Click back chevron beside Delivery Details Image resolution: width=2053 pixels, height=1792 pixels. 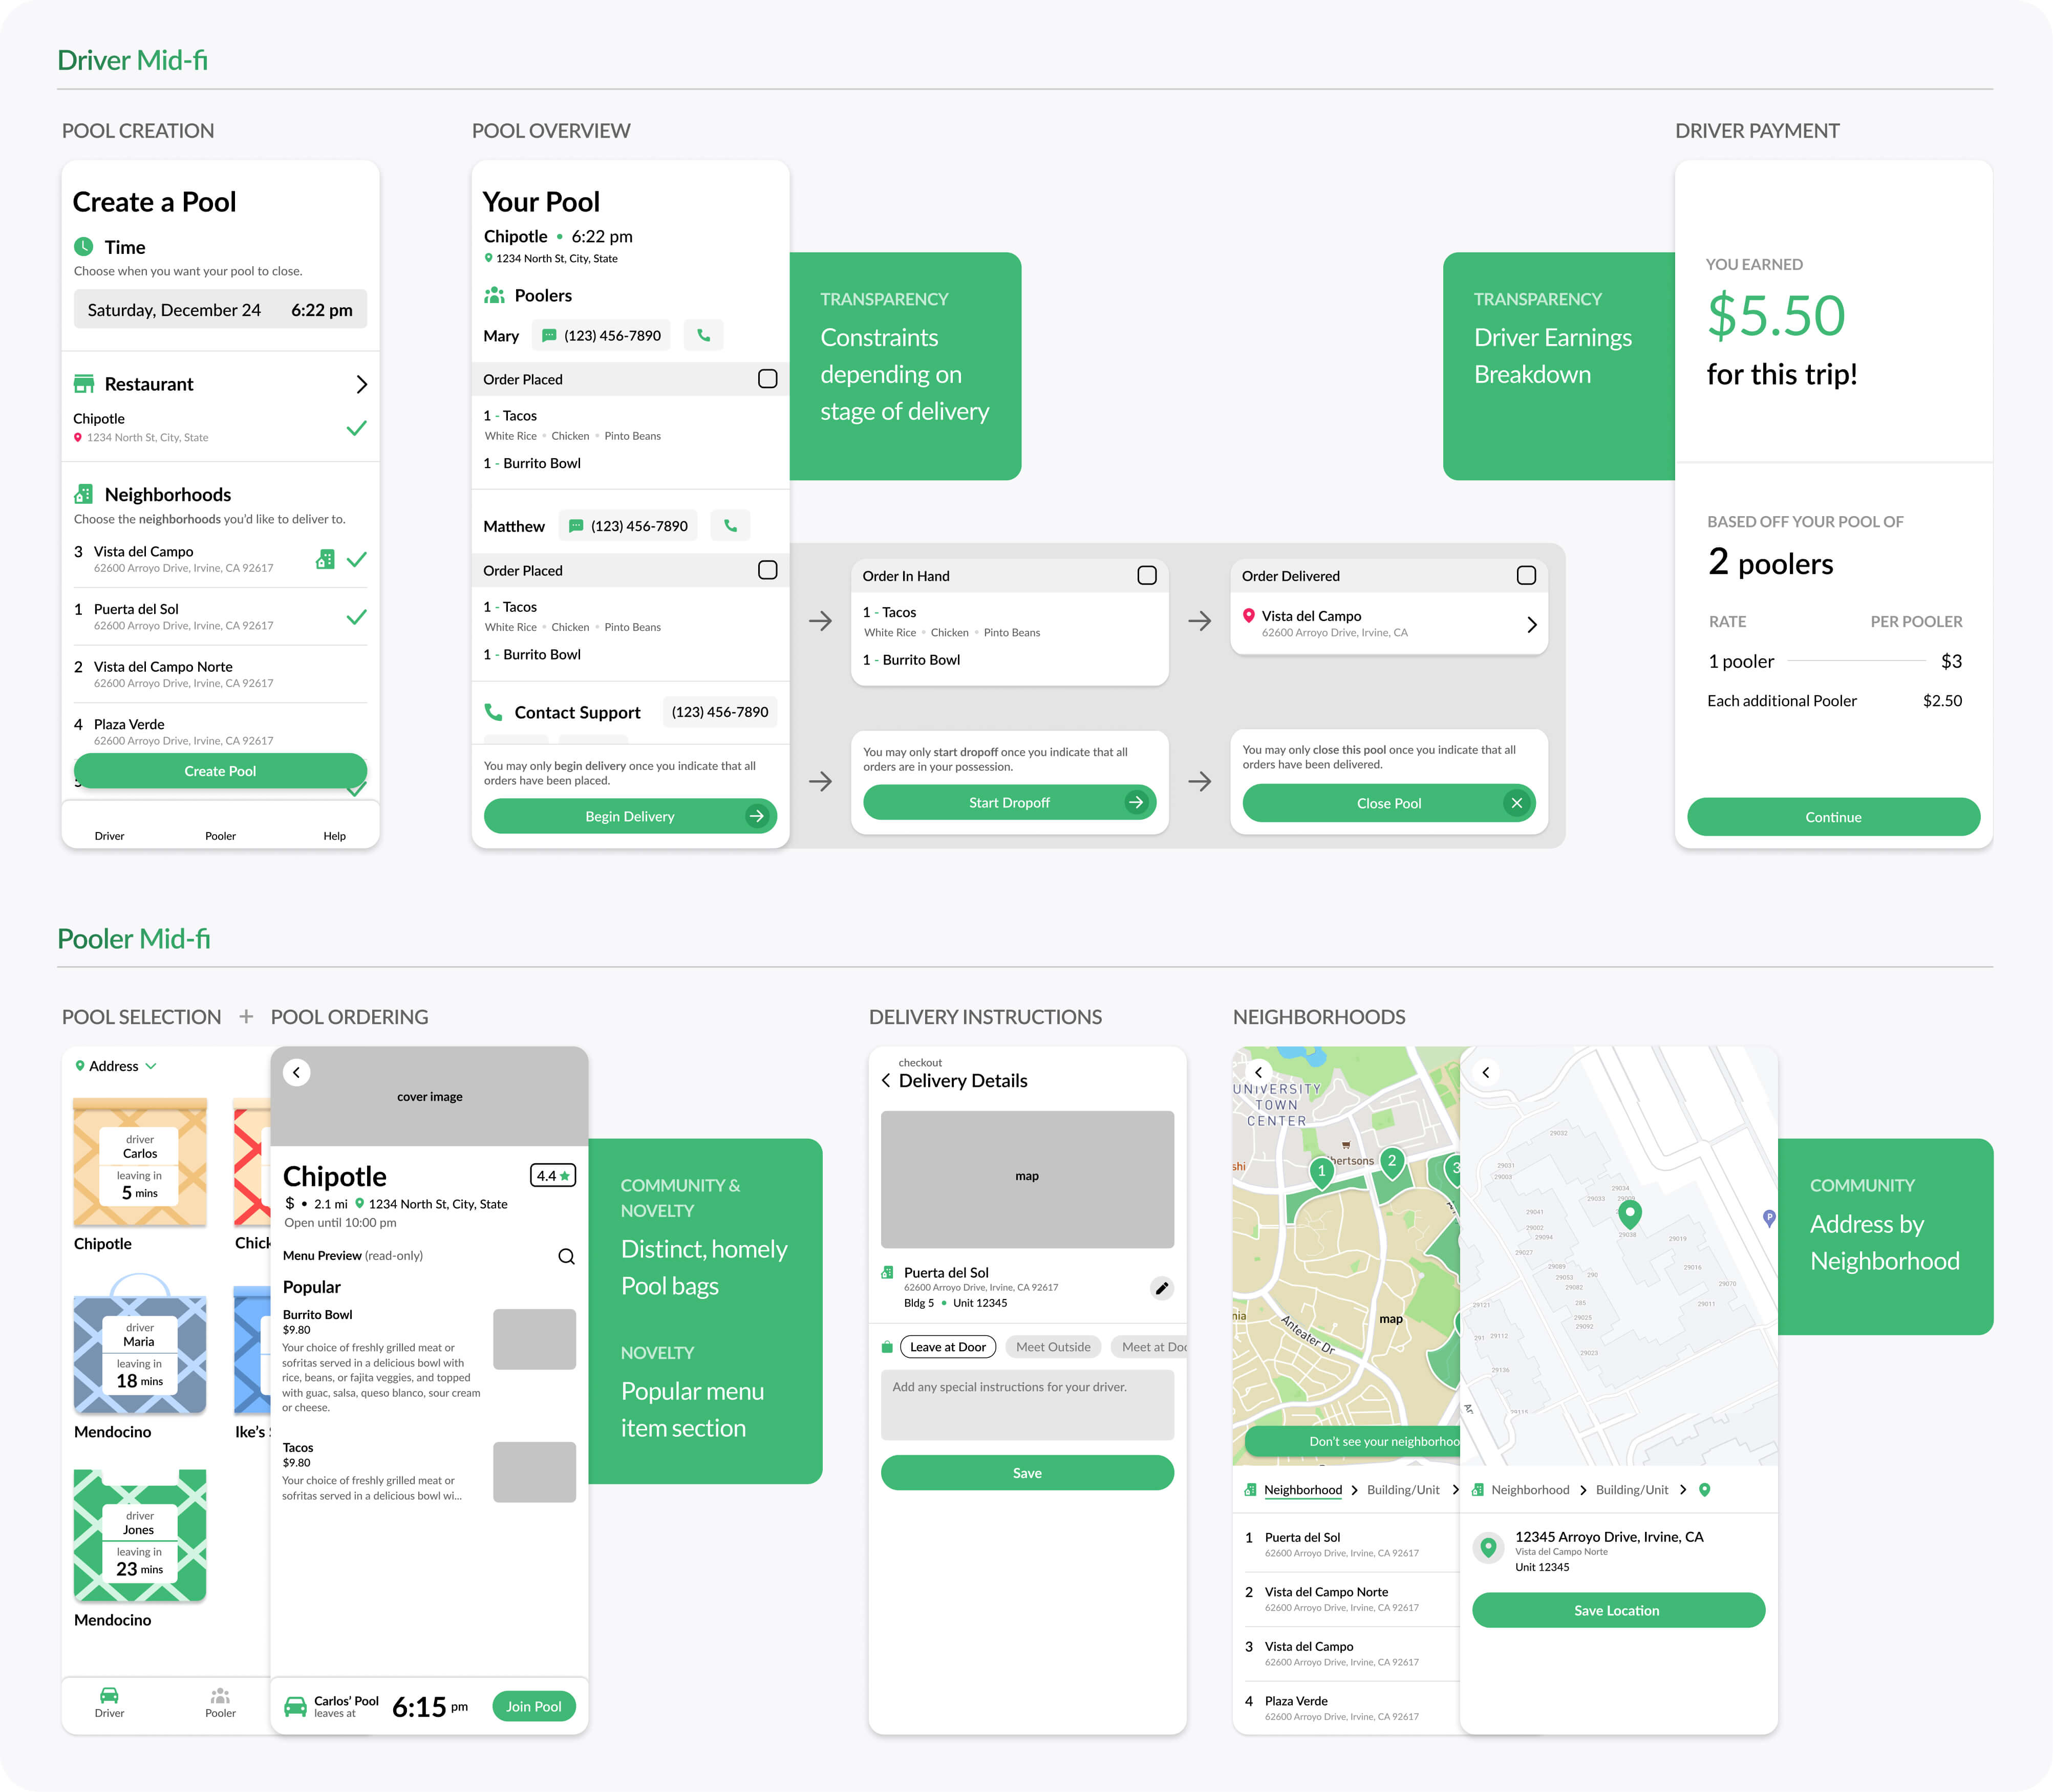coord(886,1080)
